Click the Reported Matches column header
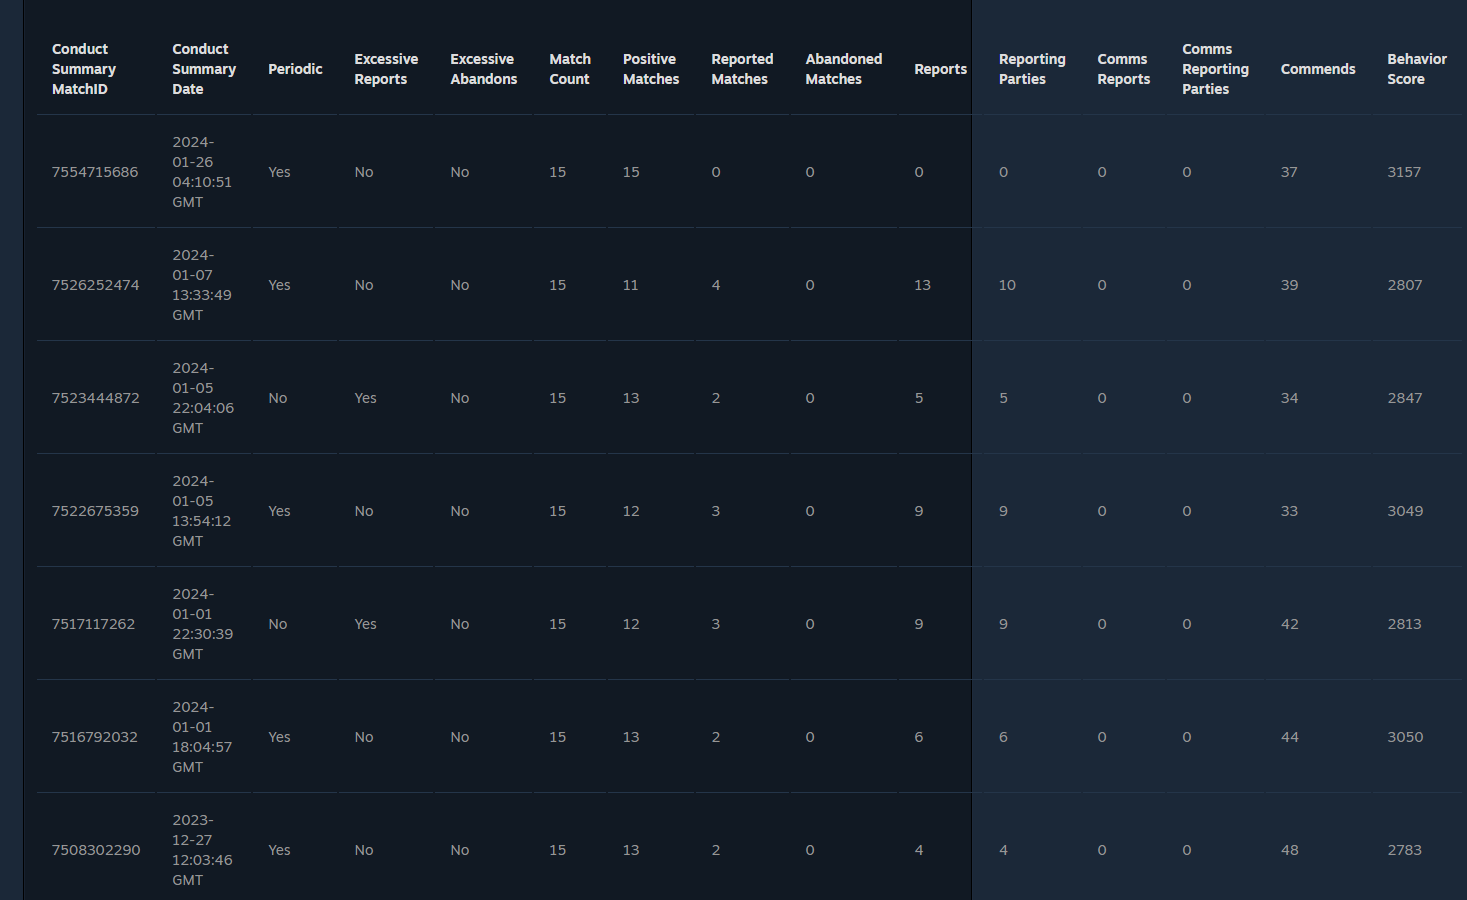Image resolution: width=1467 pixels, height=900 pixels. coord(742,69)
